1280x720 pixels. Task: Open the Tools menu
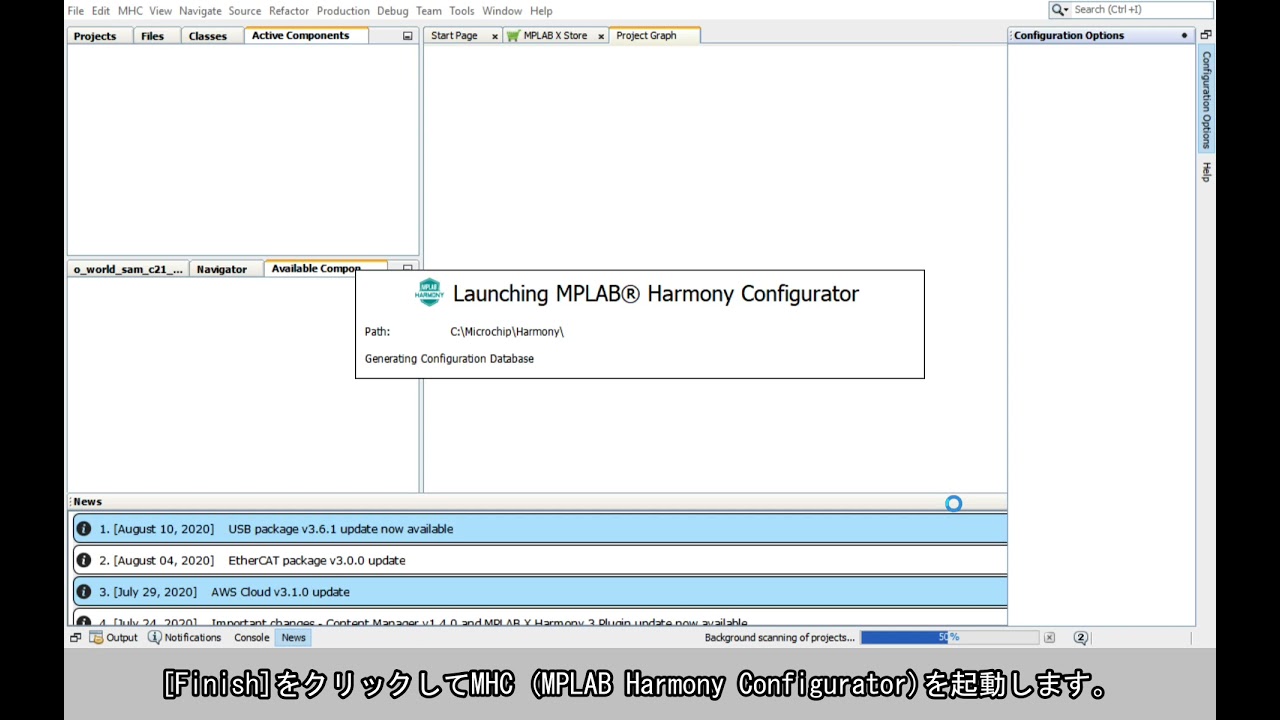pos(462,11)
